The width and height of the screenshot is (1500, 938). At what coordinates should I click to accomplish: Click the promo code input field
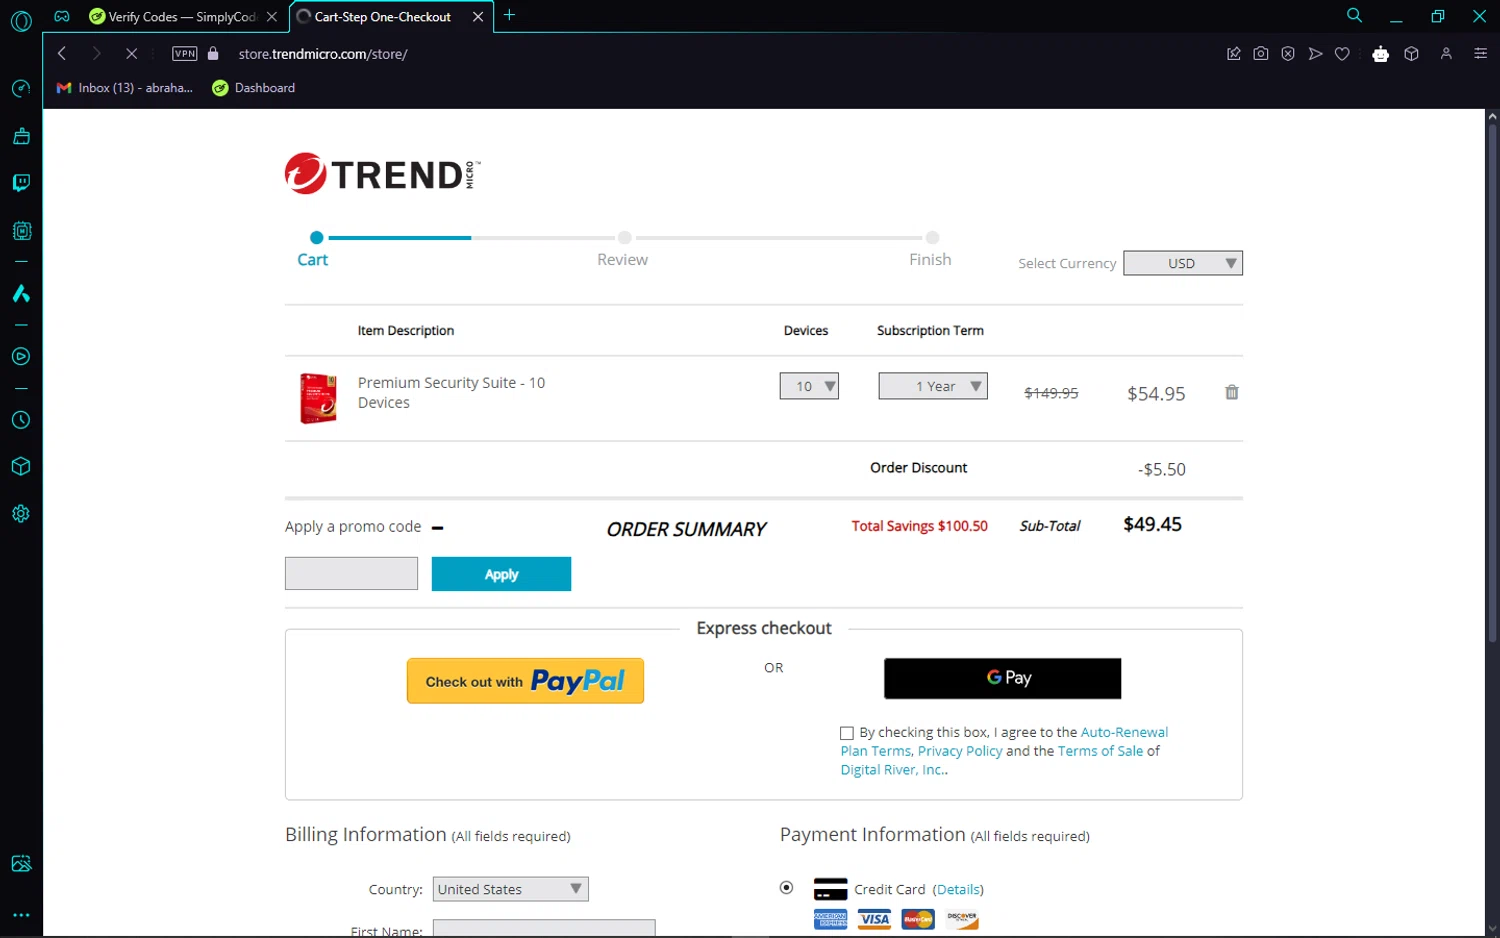point(351,574)
